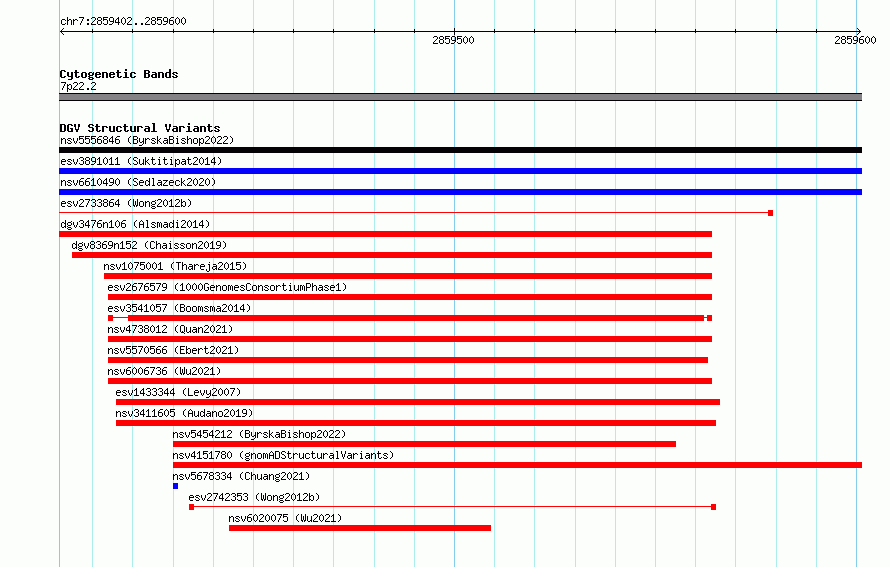Open dgv3476n106 (Alsmadi2014) label
This screenshot has width=890, height=567.
(135, 224)
